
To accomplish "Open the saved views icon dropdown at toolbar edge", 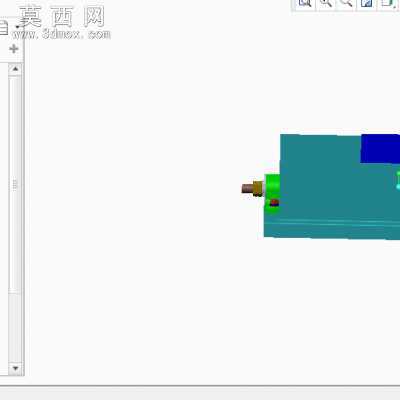I will point(388,4).
